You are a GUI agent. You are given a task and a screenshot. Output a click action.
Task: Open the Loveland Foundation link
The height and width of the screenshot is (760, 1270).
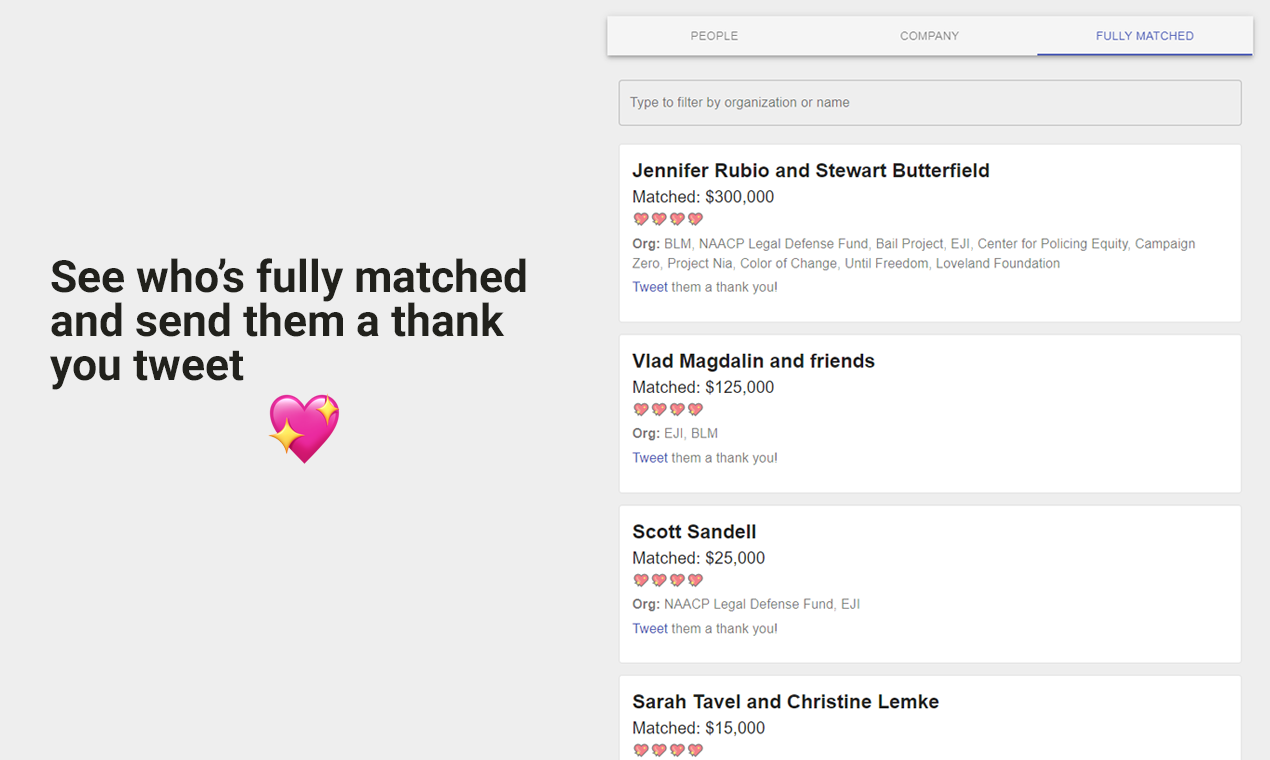click(x=997, y=263)
